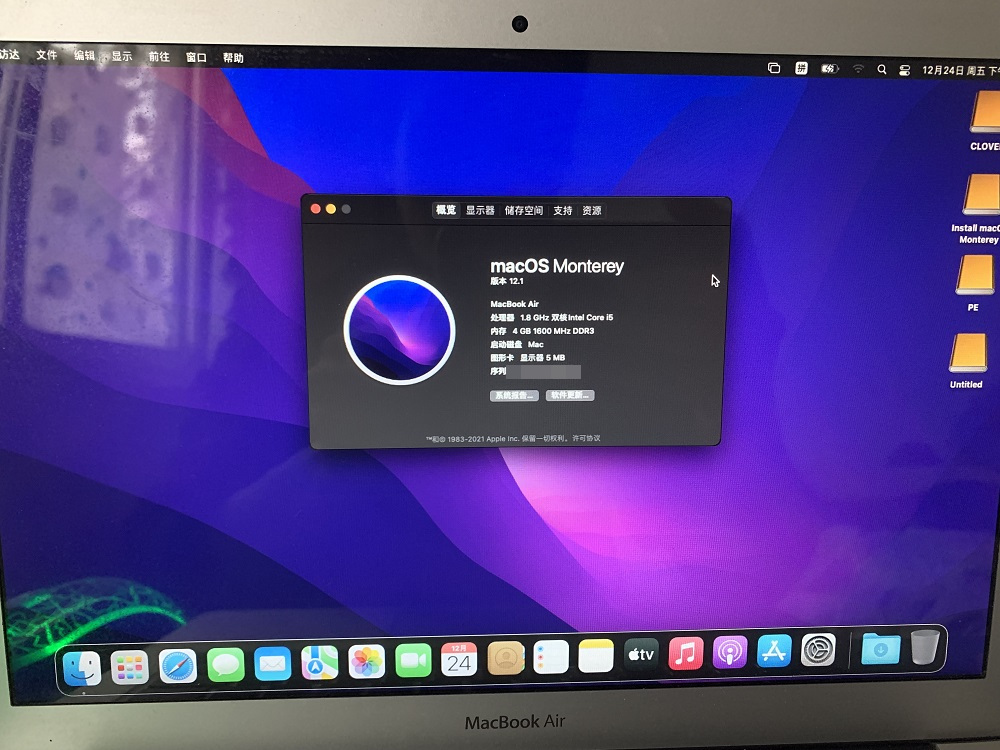Viewport: 1000px width, 750px height.
Task: Open the Trash in the Dock
Action: point(925,647)
